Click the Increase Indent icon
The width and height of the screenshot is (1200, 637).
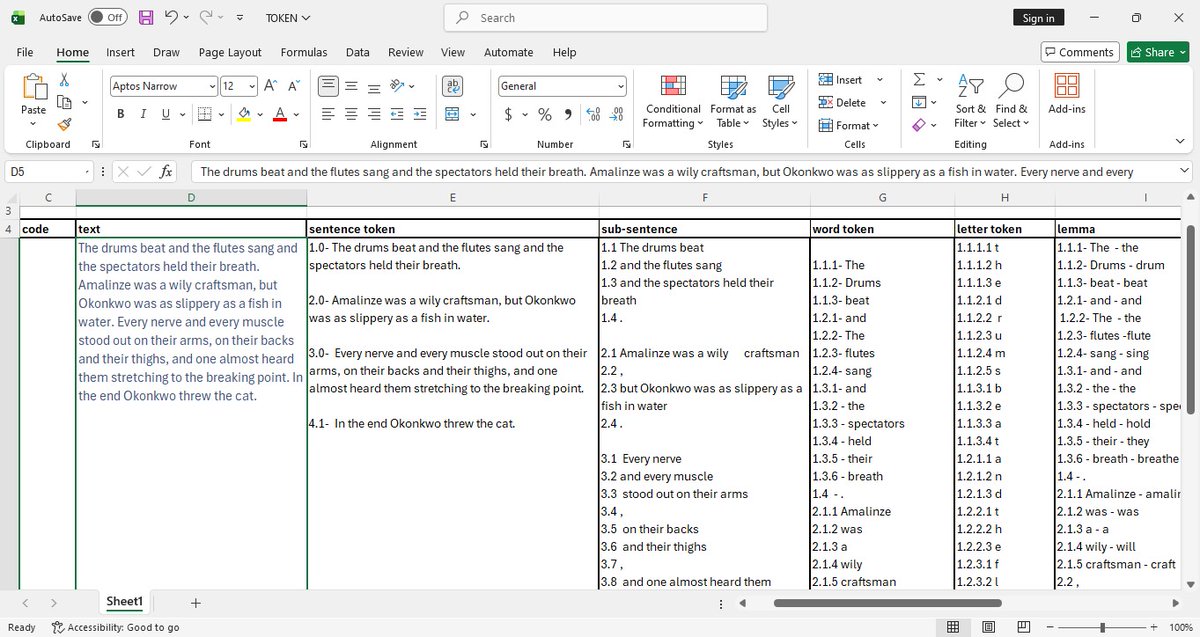pyautogui.click(x=422, y=114)
